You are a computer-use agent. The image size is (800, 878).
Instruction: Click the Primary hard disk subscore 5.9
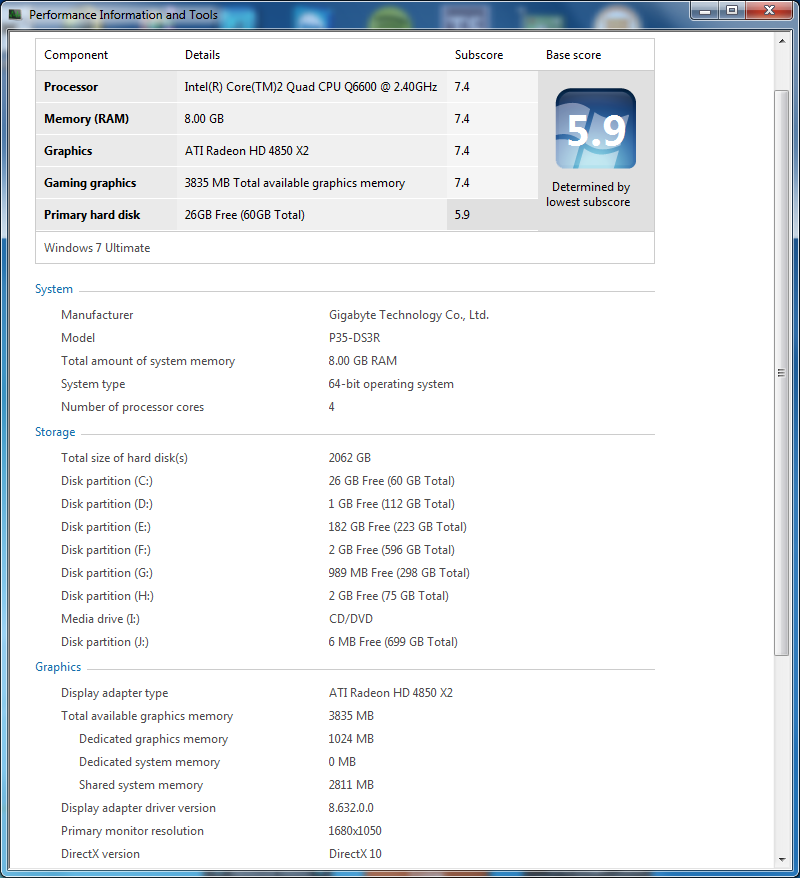[x=462, y=215]
